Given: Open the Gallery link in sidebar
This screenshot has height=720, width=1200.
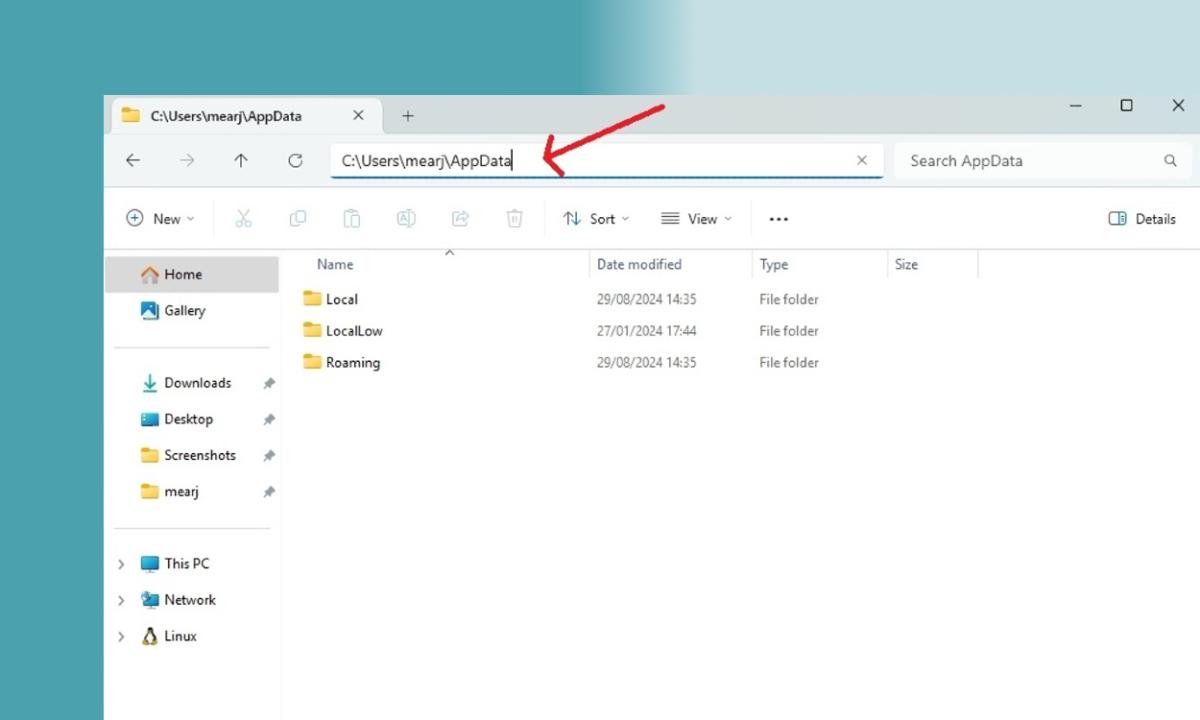Looking at the screenshot, I should (183, 310).
